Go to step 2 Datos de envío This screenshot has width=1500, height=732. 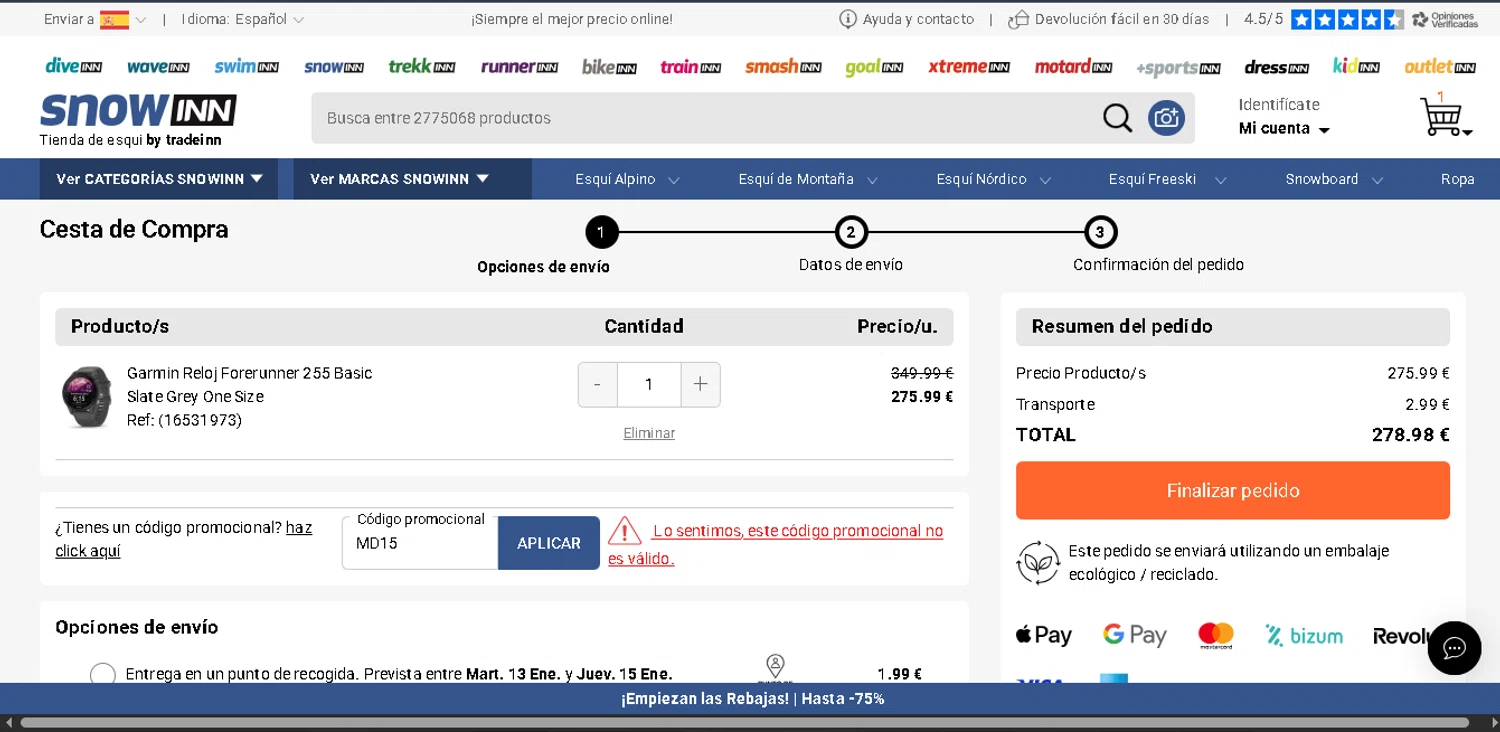851,233
